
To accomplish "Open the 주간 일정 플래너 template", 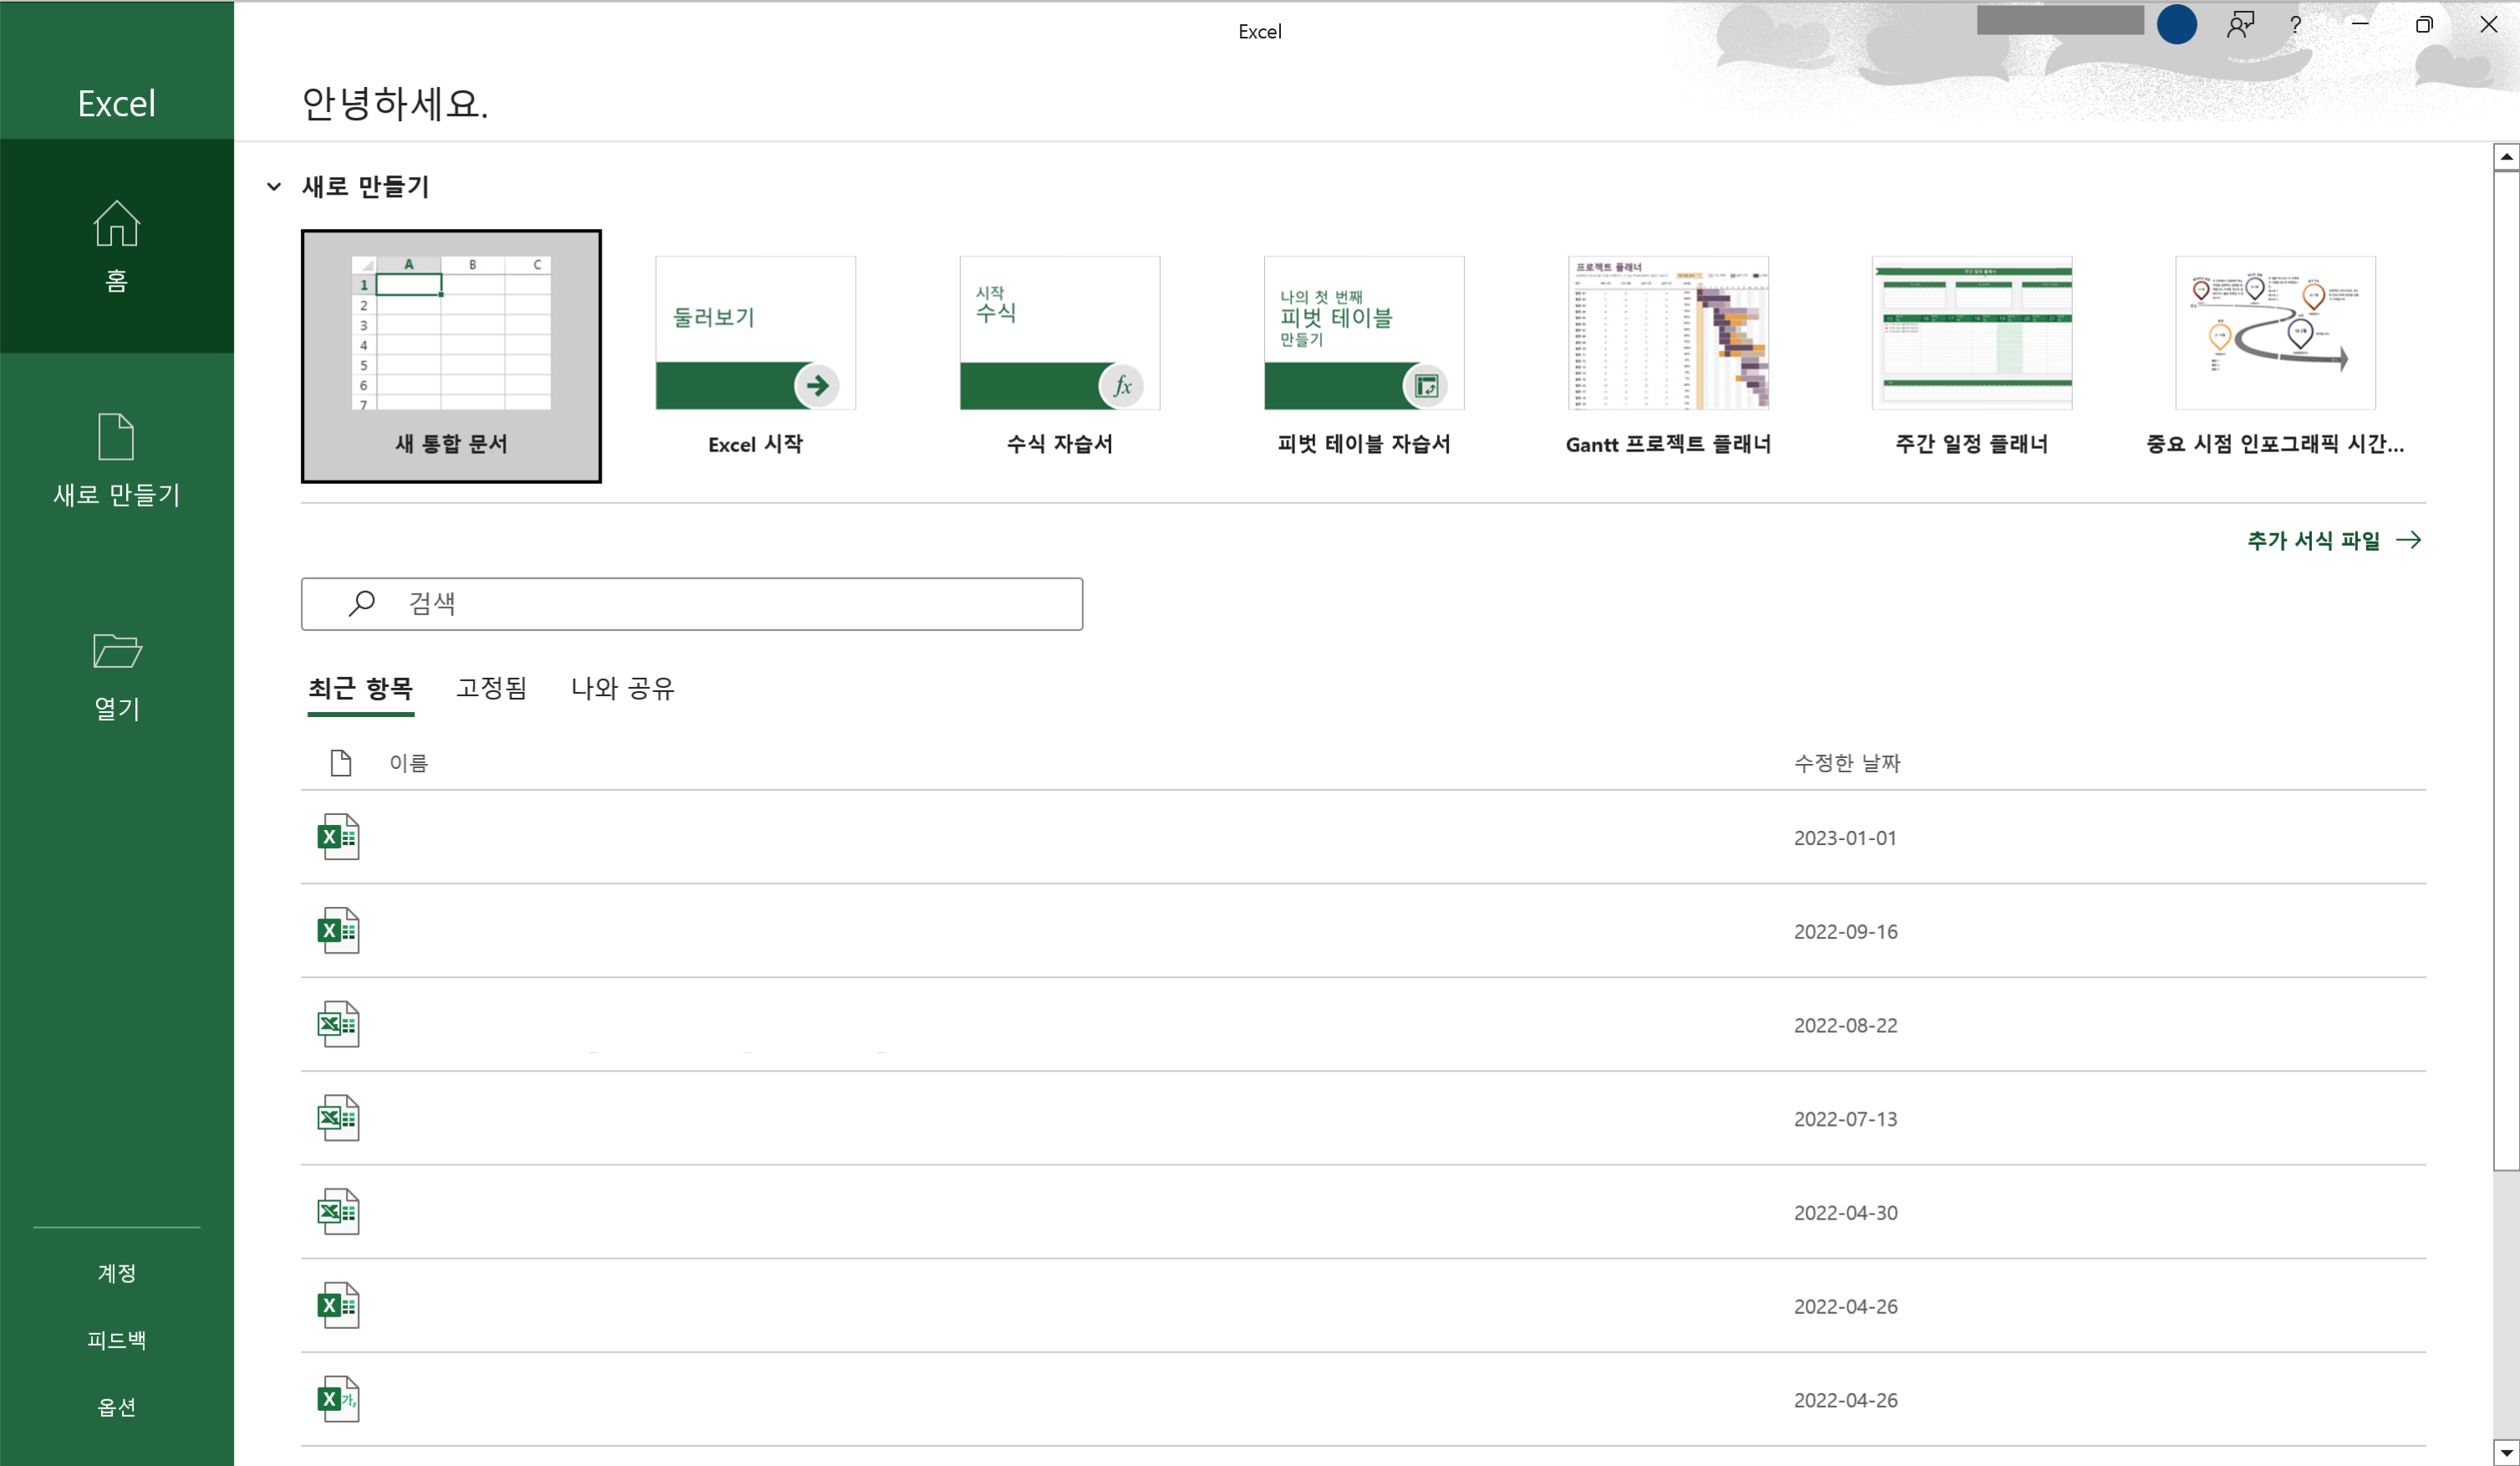I will point(1972,356).
